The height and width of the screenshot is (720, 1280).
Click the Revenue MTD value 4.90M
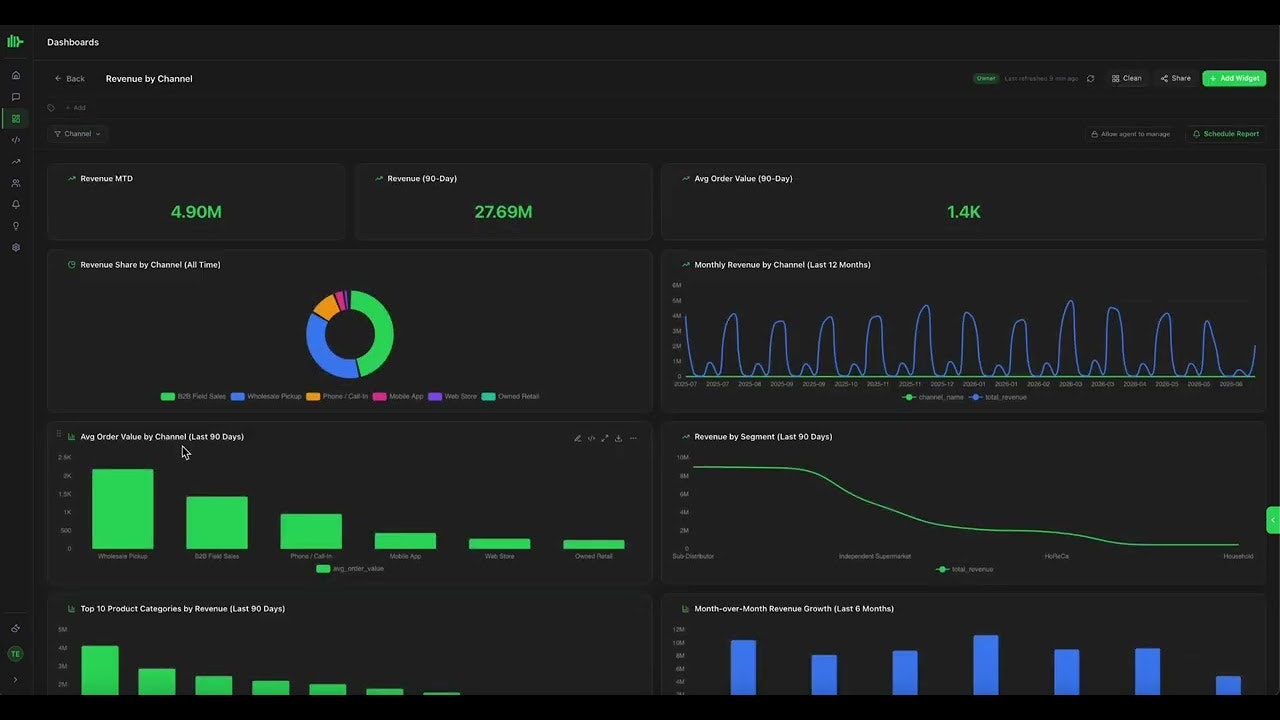196,212
